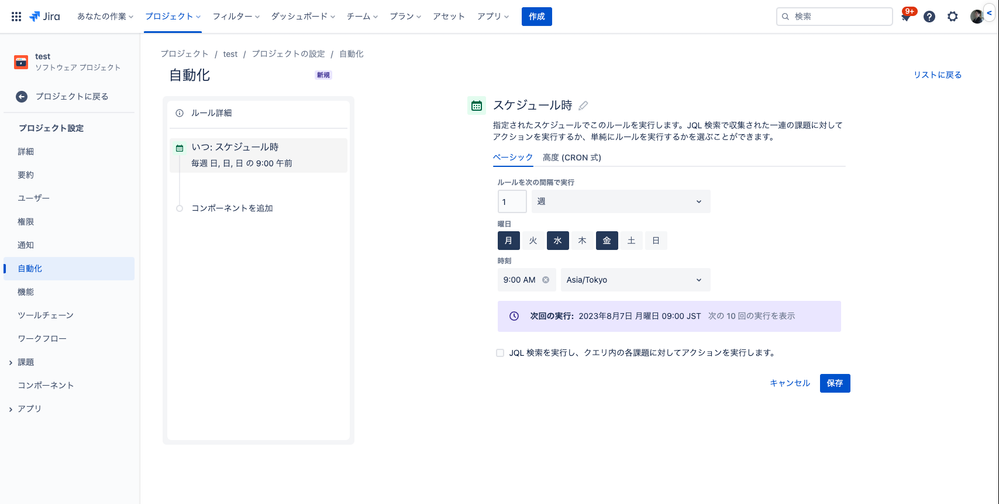The height and width of the screenshot is (504, 999).
Task: Click 次の 10 回の実行を表示 link
Action: click(x=751, y=316)
